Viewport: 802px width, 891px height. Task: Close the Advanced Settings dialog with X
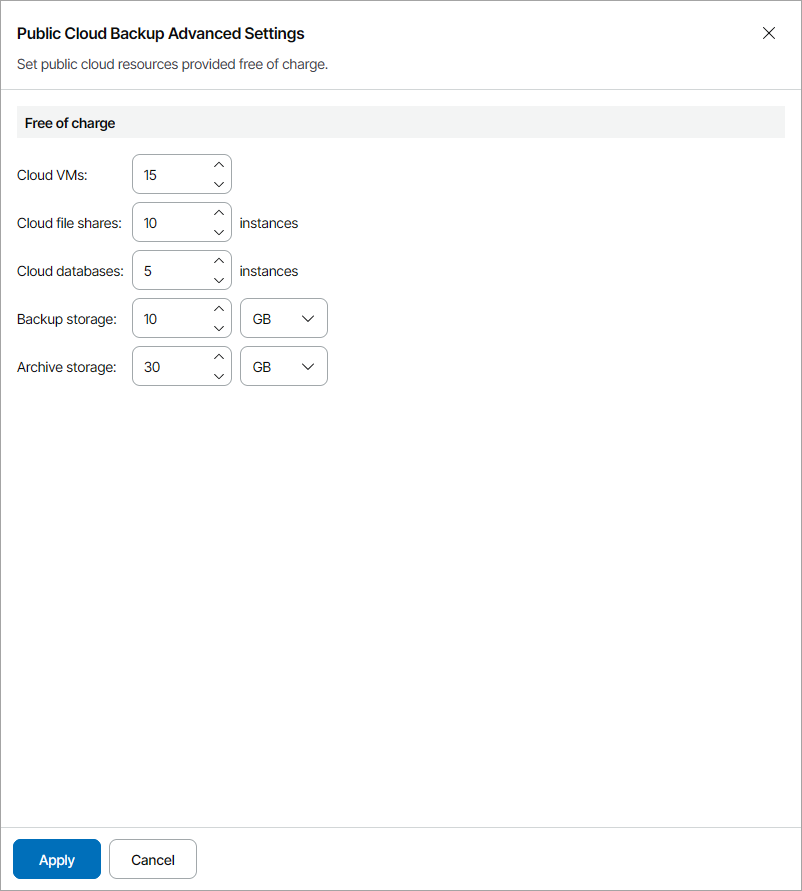(769, 33)
